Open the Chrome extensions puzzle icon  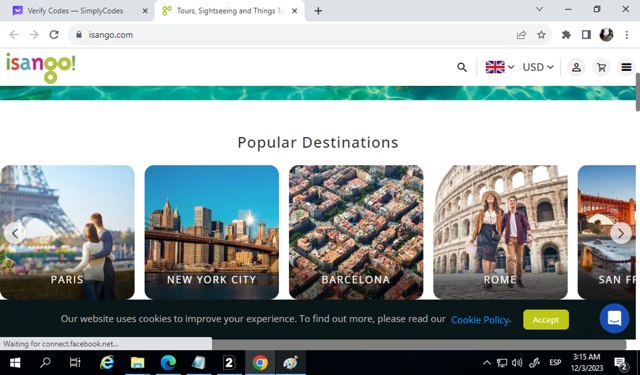566,35
